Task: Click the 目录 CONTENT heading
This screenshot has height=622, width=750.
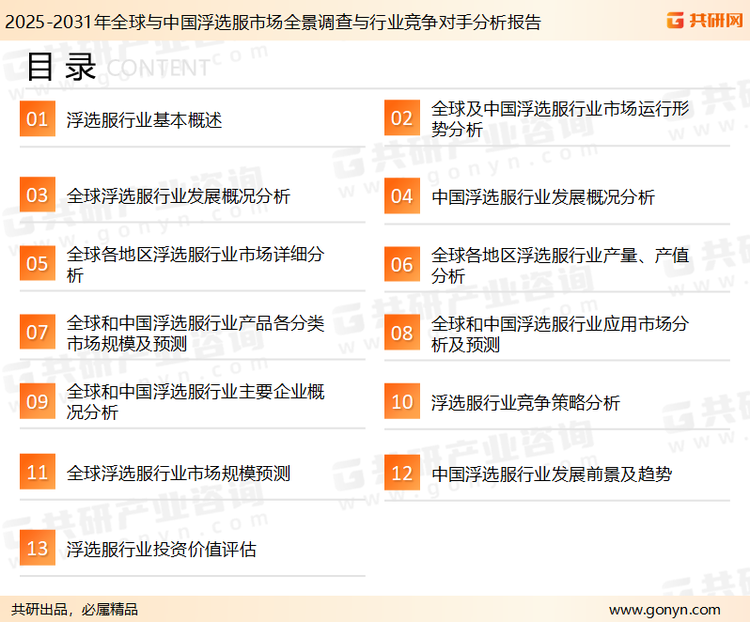Action: click(118, 67)
